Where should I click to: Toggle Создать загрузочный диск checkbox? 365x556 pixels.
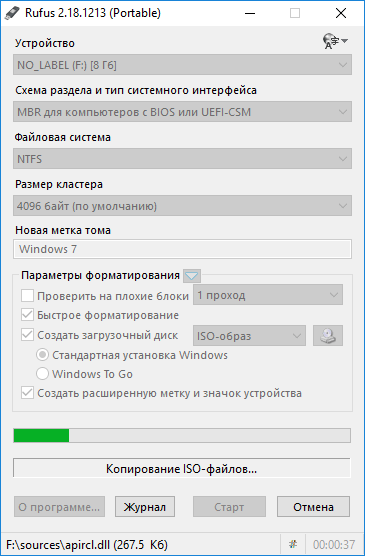coord(27,335)
